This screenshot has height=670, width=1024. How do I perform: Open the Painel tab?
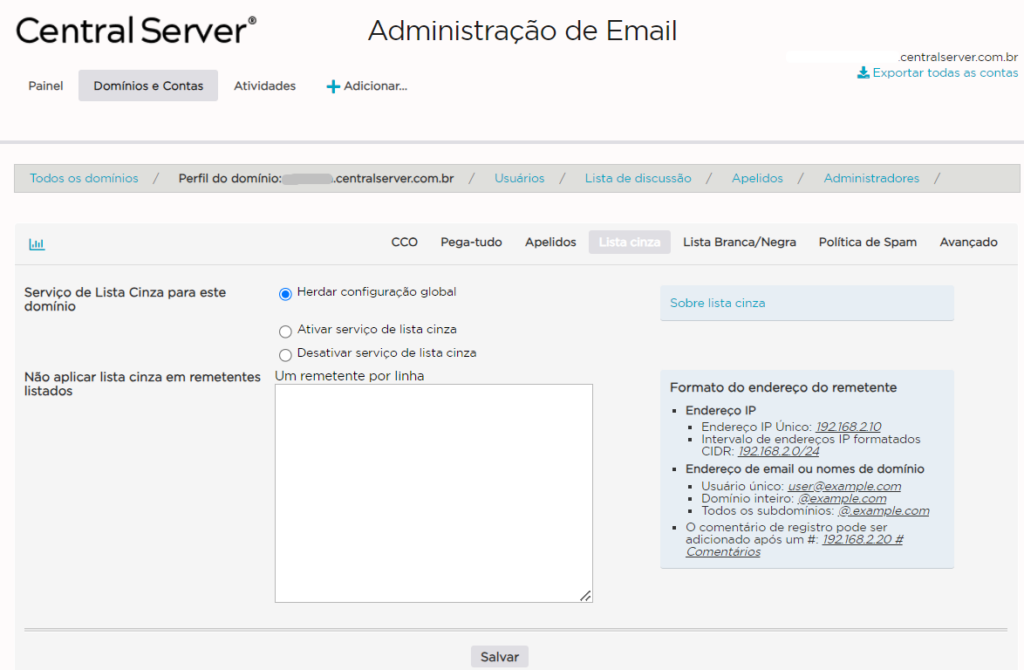tap(45, 86)
